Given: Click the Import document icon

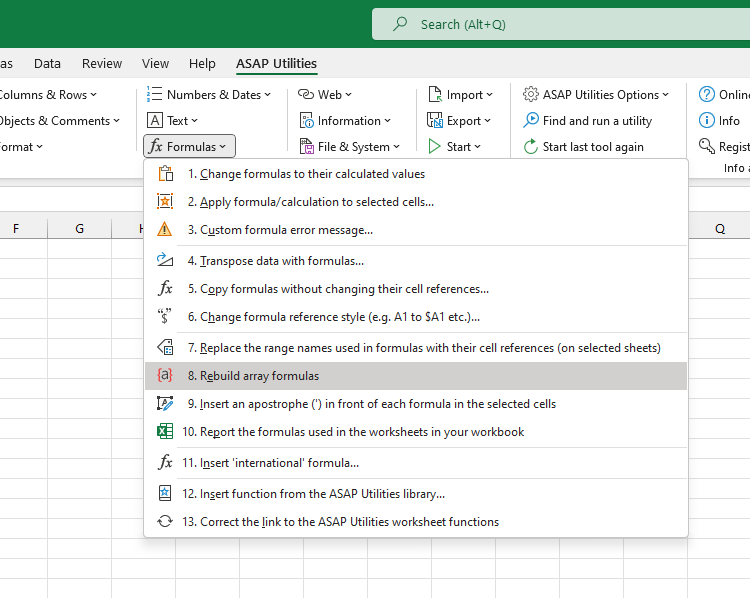Looking at the screenshot, I should [x=435, y=94].
